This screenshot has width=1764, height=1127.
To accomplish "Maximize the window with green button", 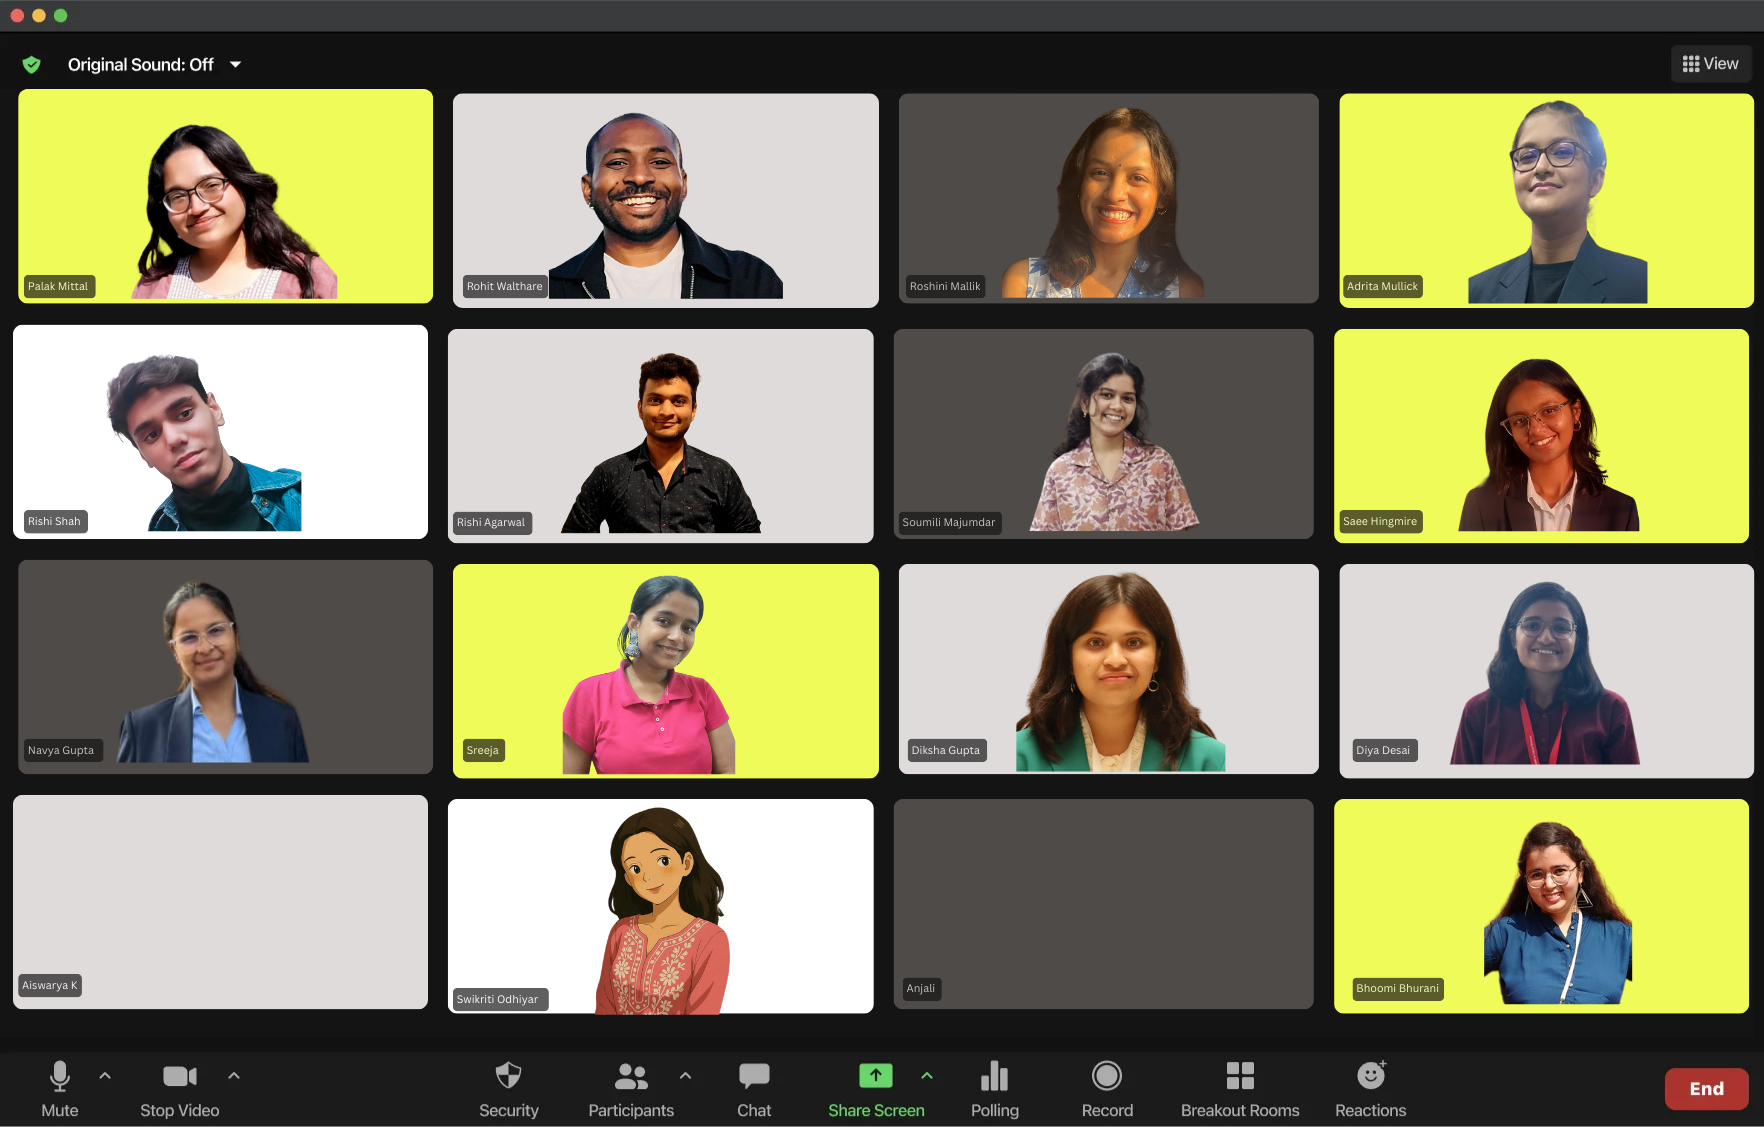I will click(x=61, y=15).
